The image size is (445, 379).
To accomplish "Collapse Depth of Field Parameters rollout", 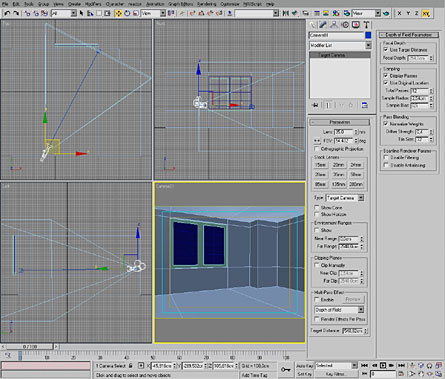I will click(x=408, y=35).
